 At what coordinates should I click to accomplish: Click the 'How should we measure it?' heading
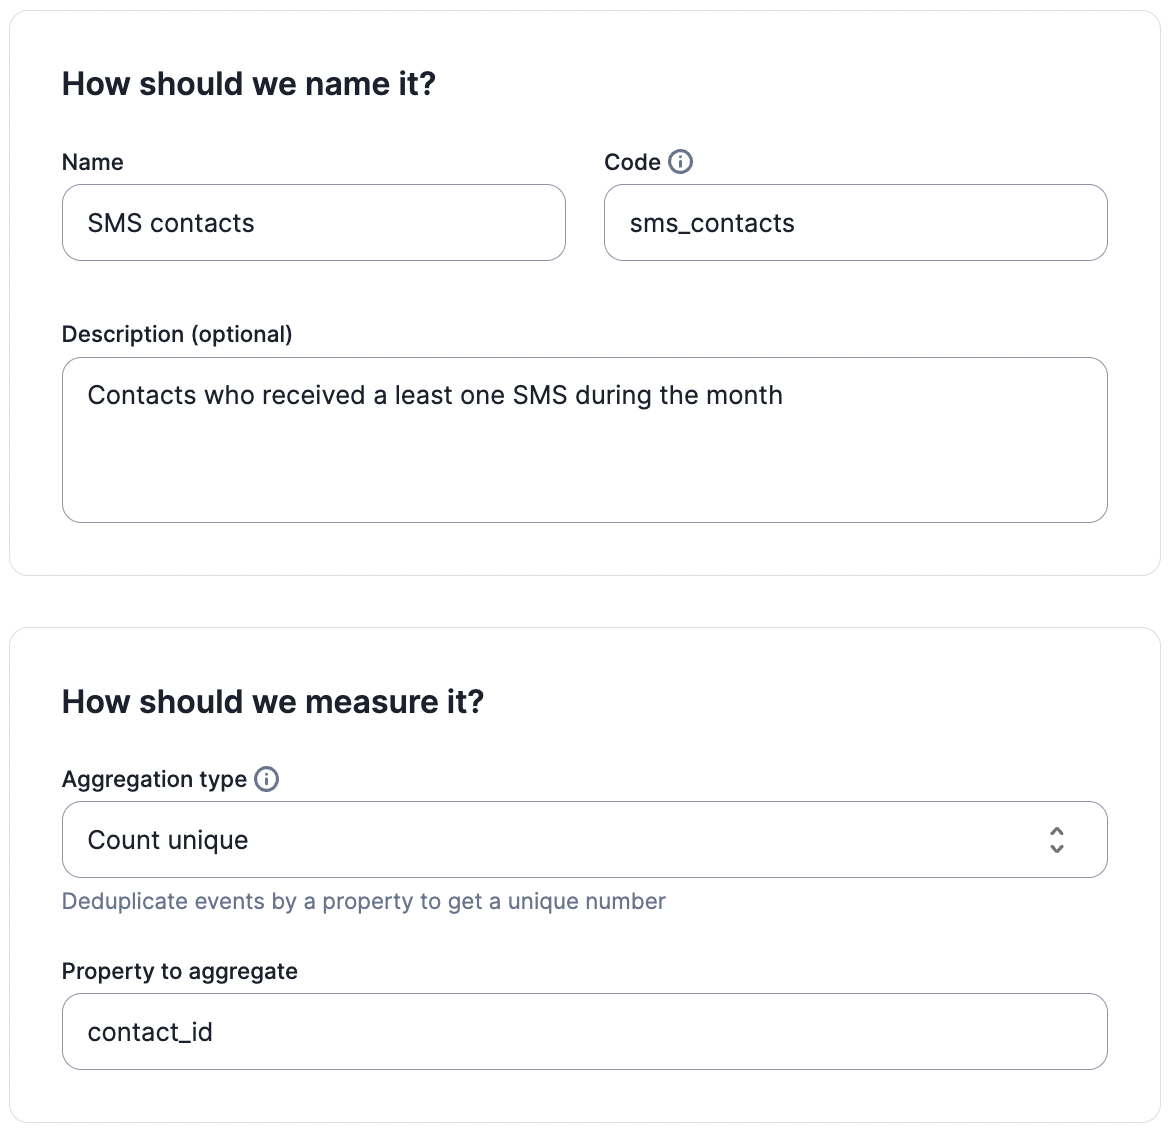273,702
